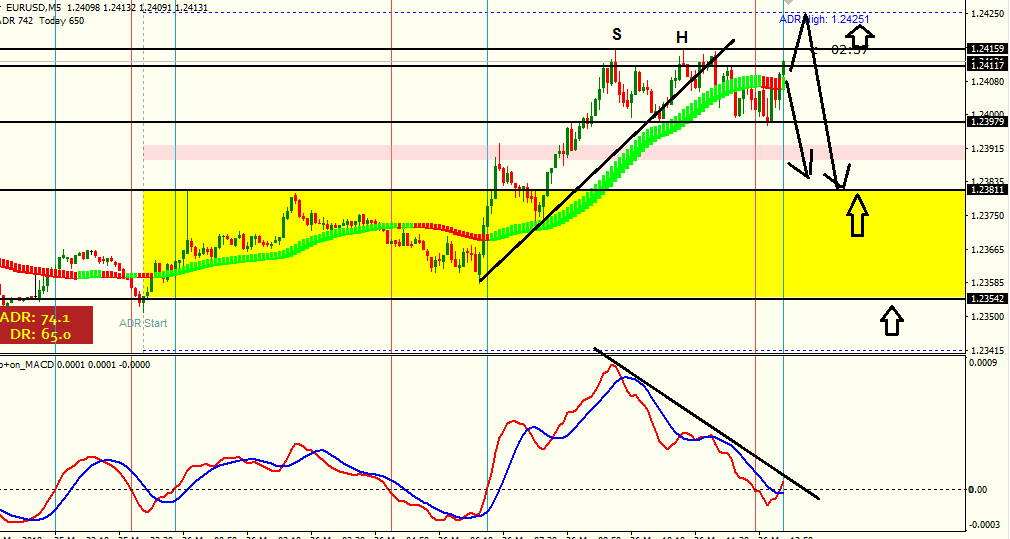
Task: Click the 1.23585 value on price axis
Action: [987, 283]
